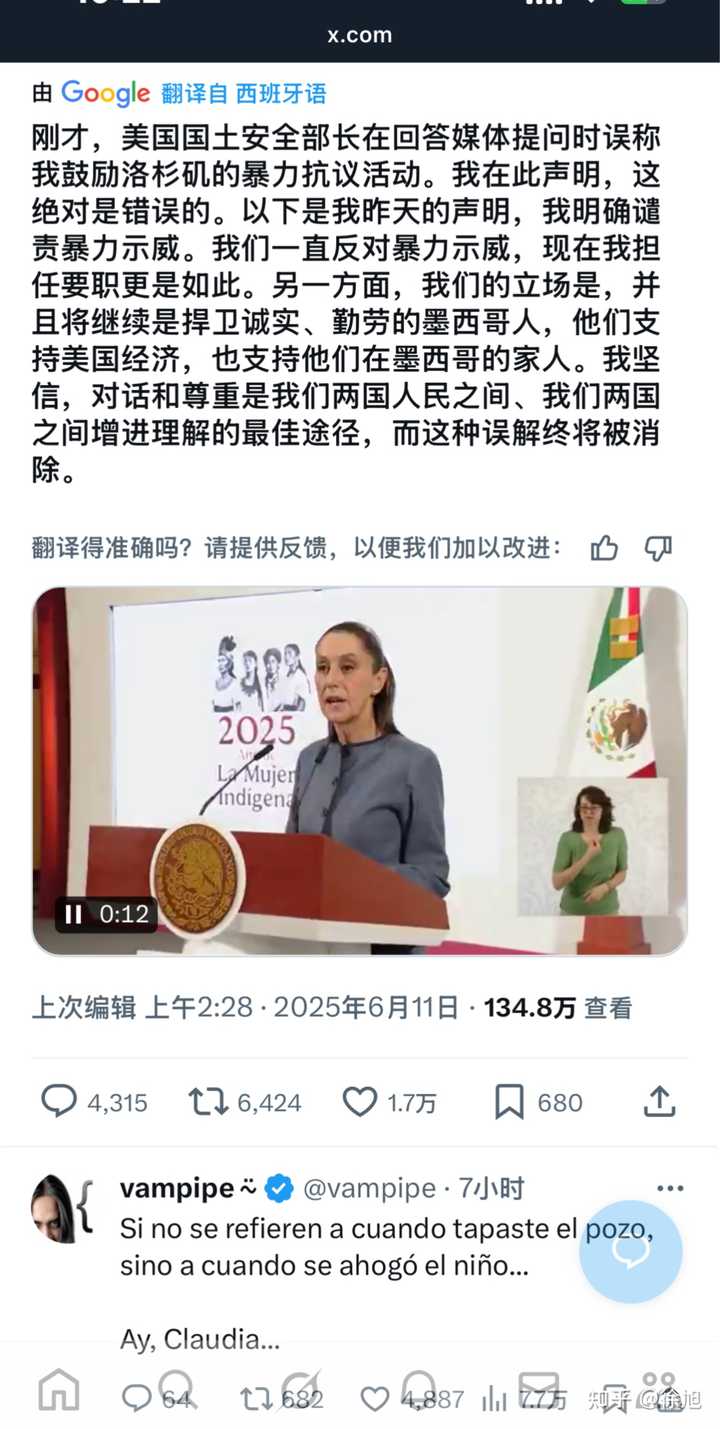Open replies via the 4,315 comment icon
Screen dimensions: 720x1429
tap(59, 1102)
